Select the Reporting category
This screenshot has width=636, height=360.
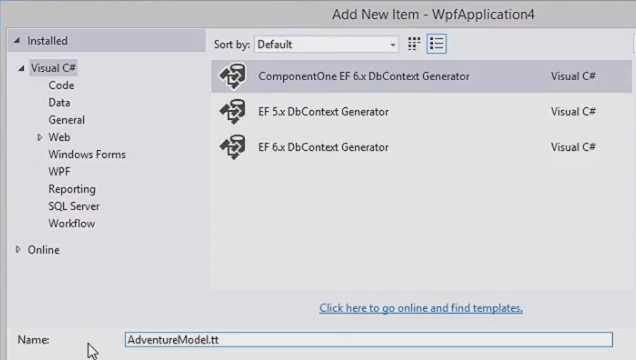(x=72, y=189)
